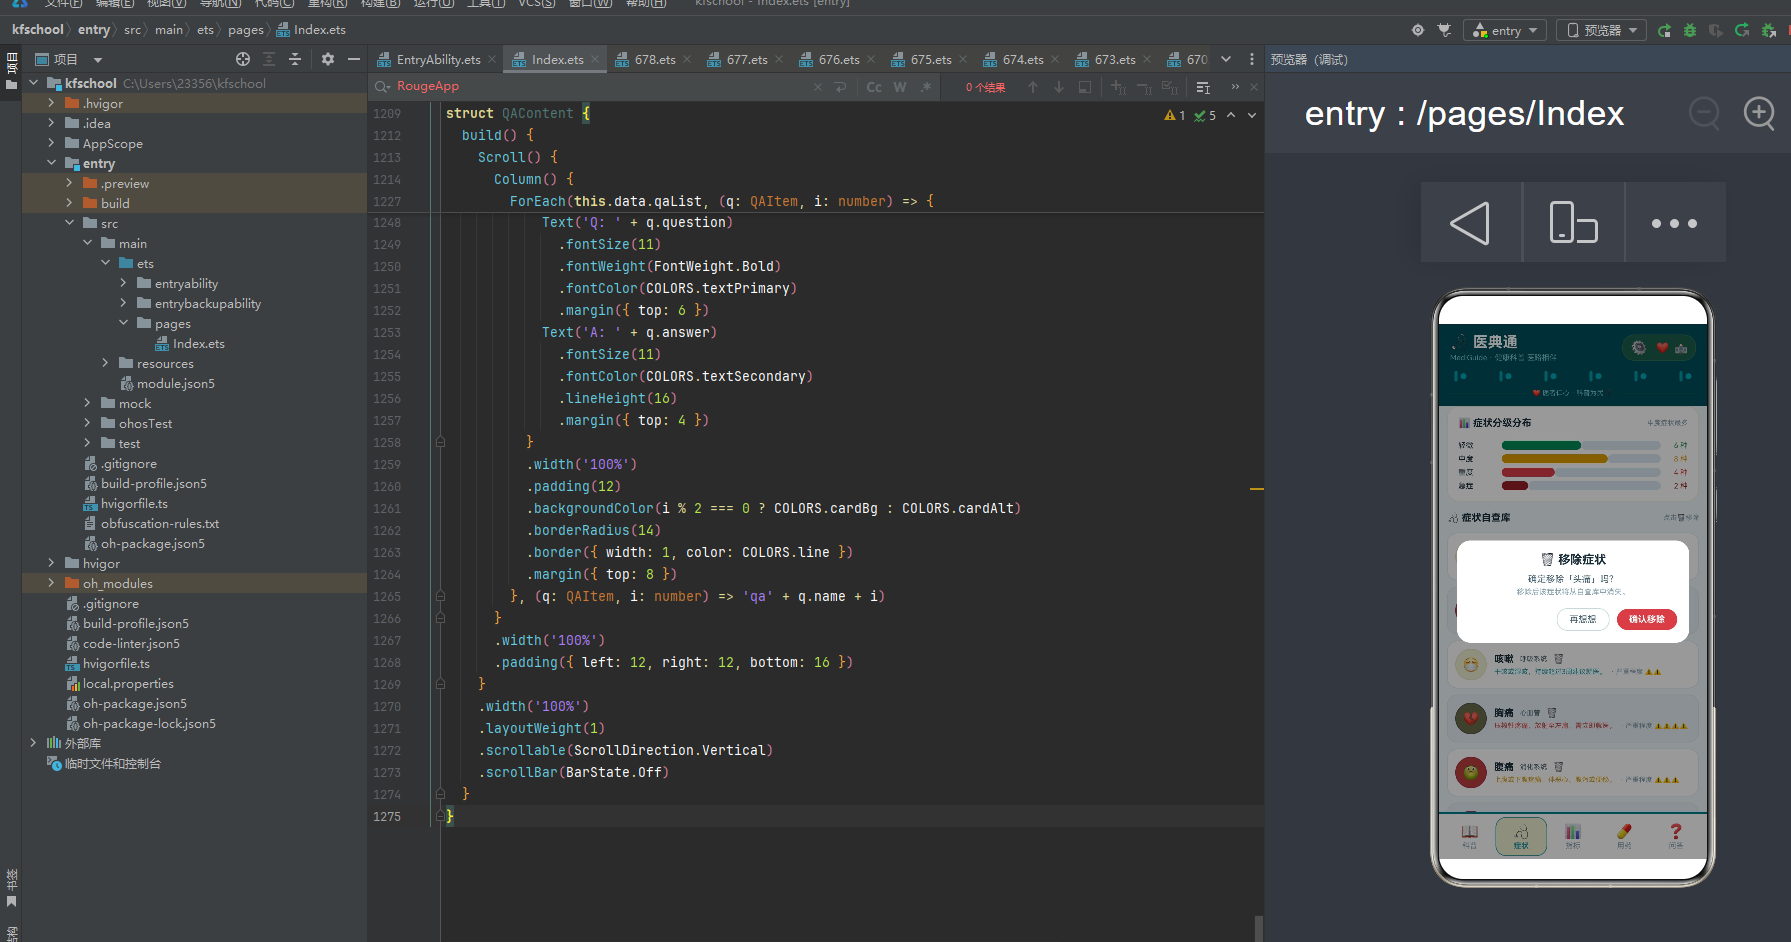Screen dimensions: 1791x942
Task: Open the previewer three-dots more menu
Action: pyautogui.click(x=1675, y=222)
